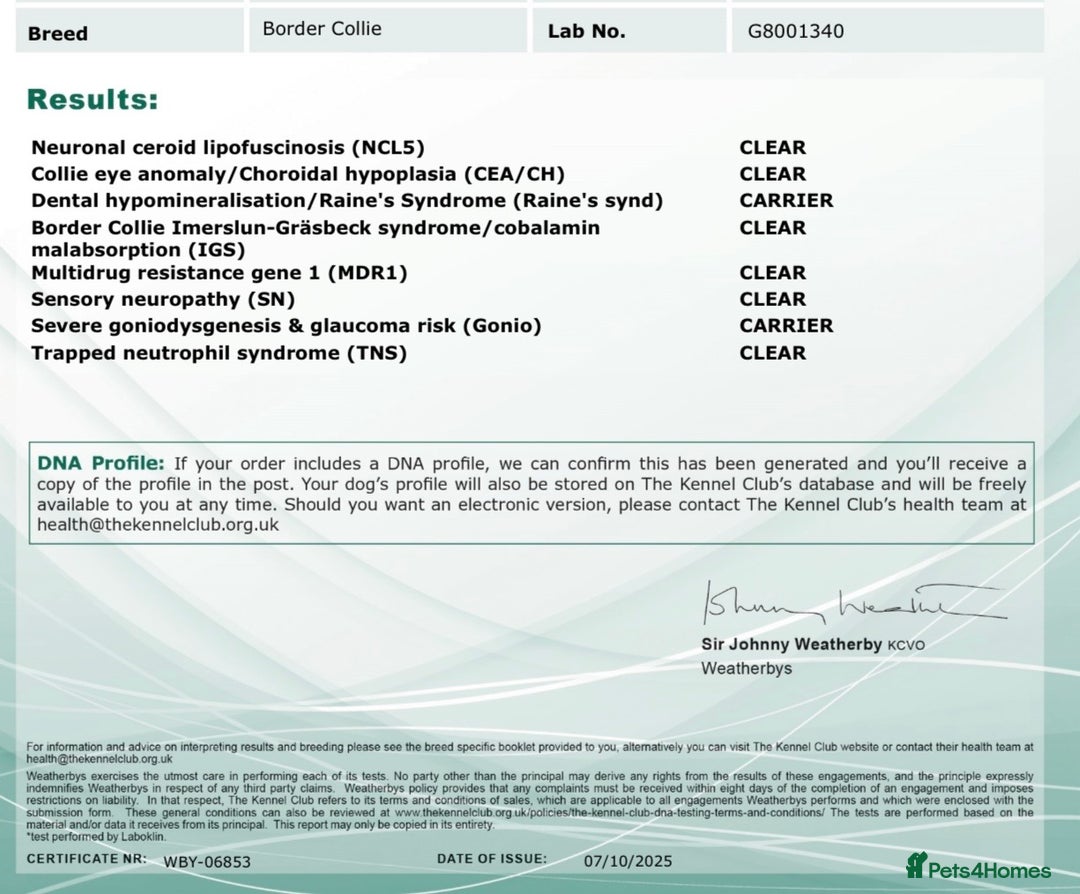Click the Weatherbys name under the signature
1080x894 pixels.
click(746, 668)
